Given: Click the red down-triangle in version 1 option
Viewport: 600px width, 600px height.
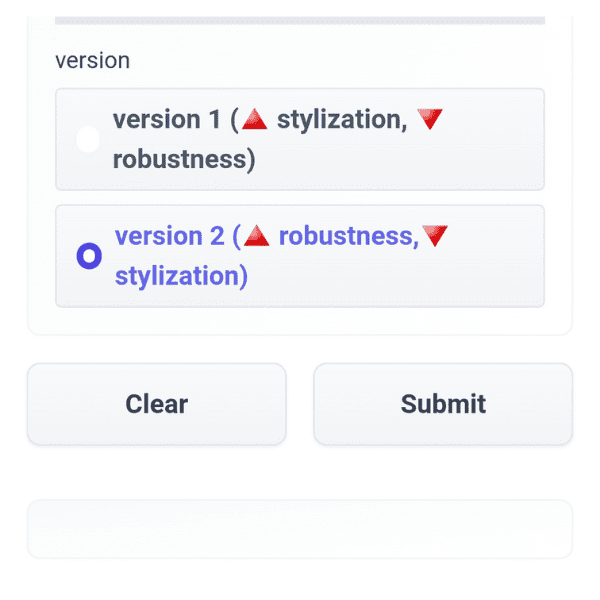Looking at the screenshot, I should click(430, 120).
